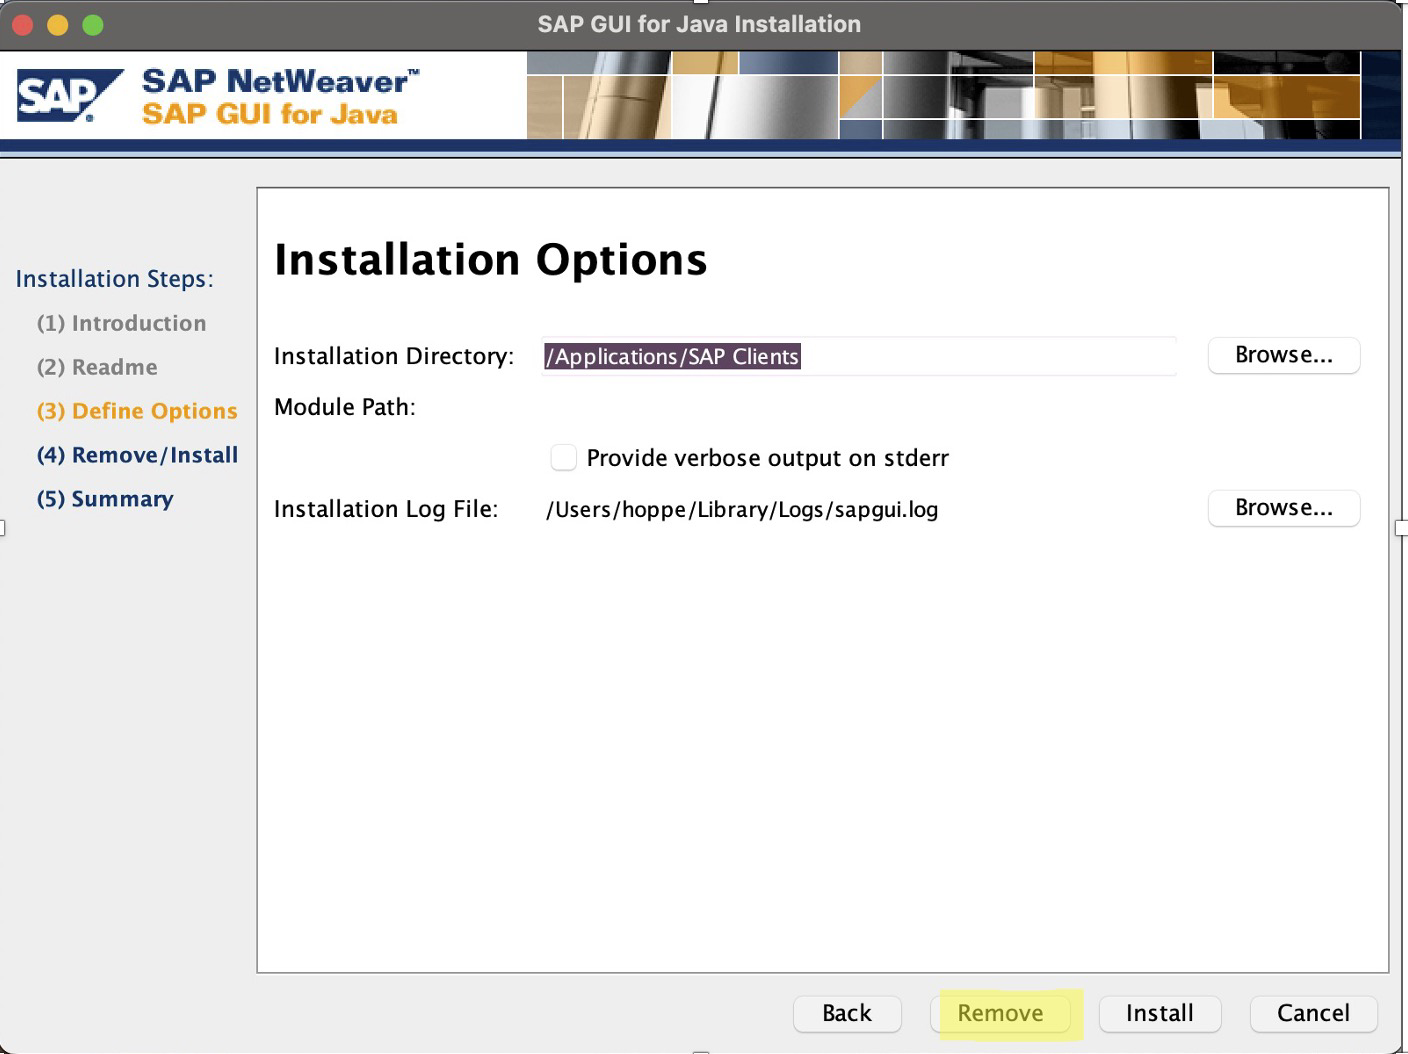
Task: Click the 'Installation Steps:' sidebar heading
Action: click(115, 279)
